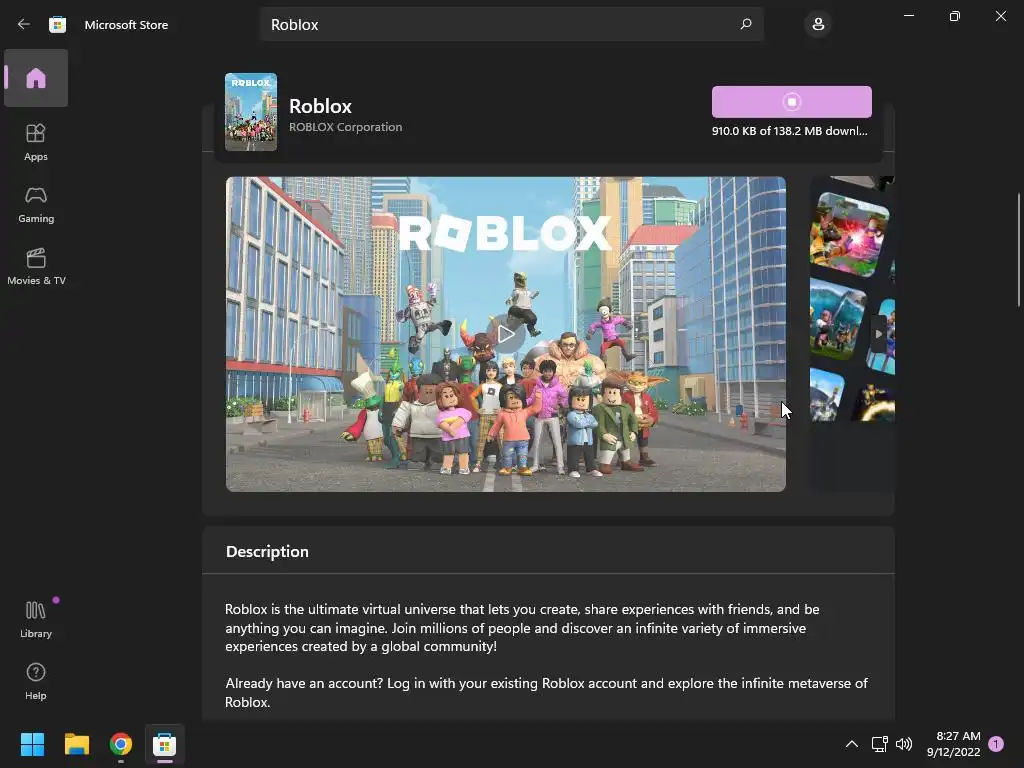Open the colorful battle screenshot thumbnail
Screen dimensions: 1024x768
coord(849,234)
